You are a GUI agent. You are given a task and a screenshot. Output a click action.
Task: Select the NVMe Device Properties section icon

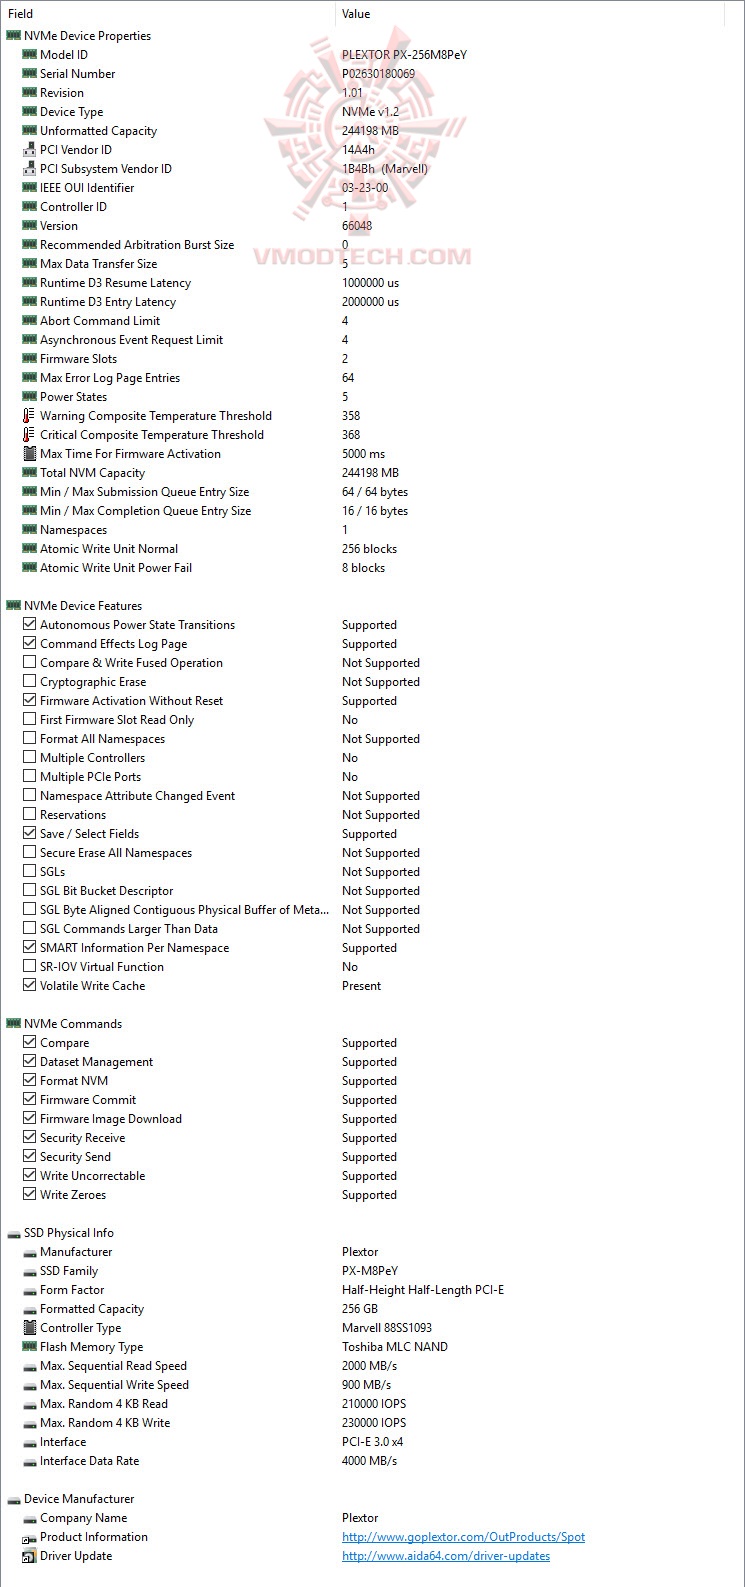pos(13,36)
